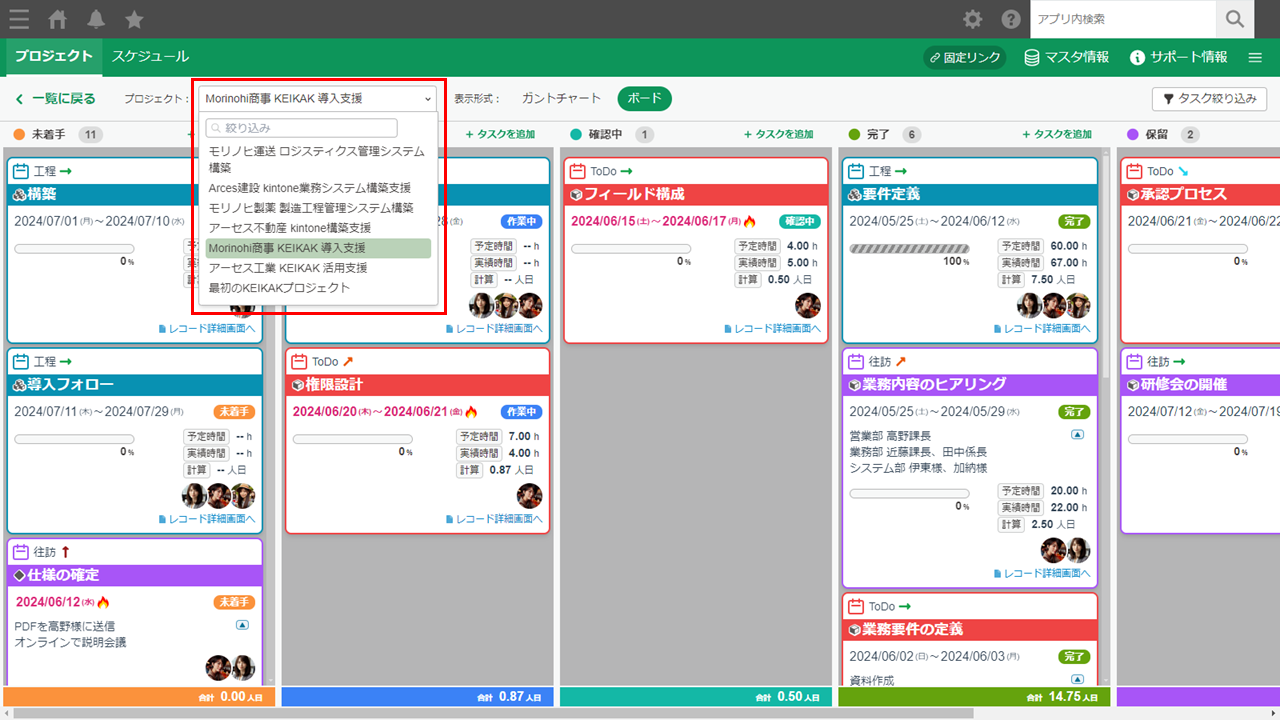1280x720 pixels.
Task: Click the calendar icon on 業務内容のヒアリング card
Action: click(x=855, y=361)
